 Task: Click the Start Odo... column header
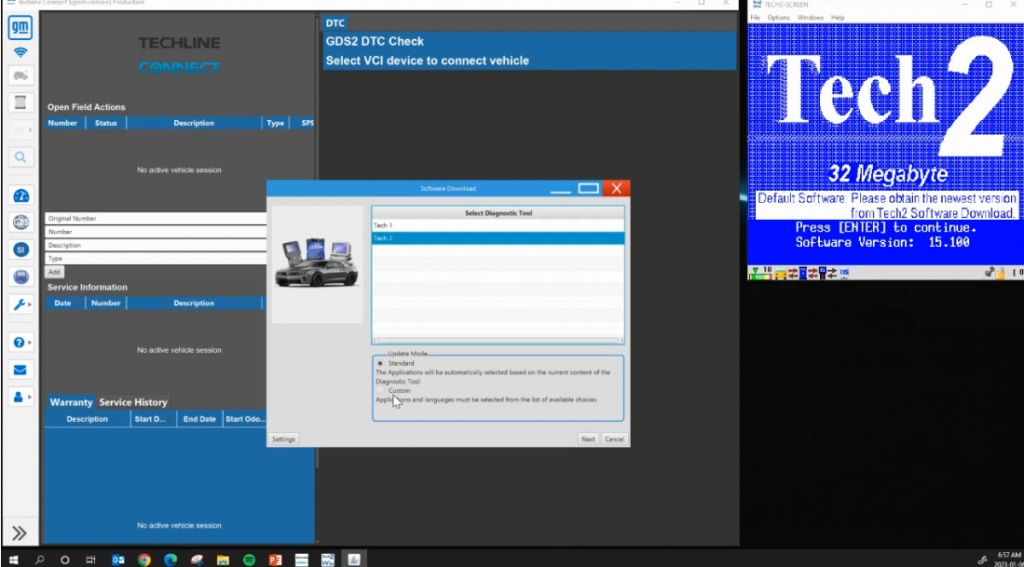click(x=246, y=419)
